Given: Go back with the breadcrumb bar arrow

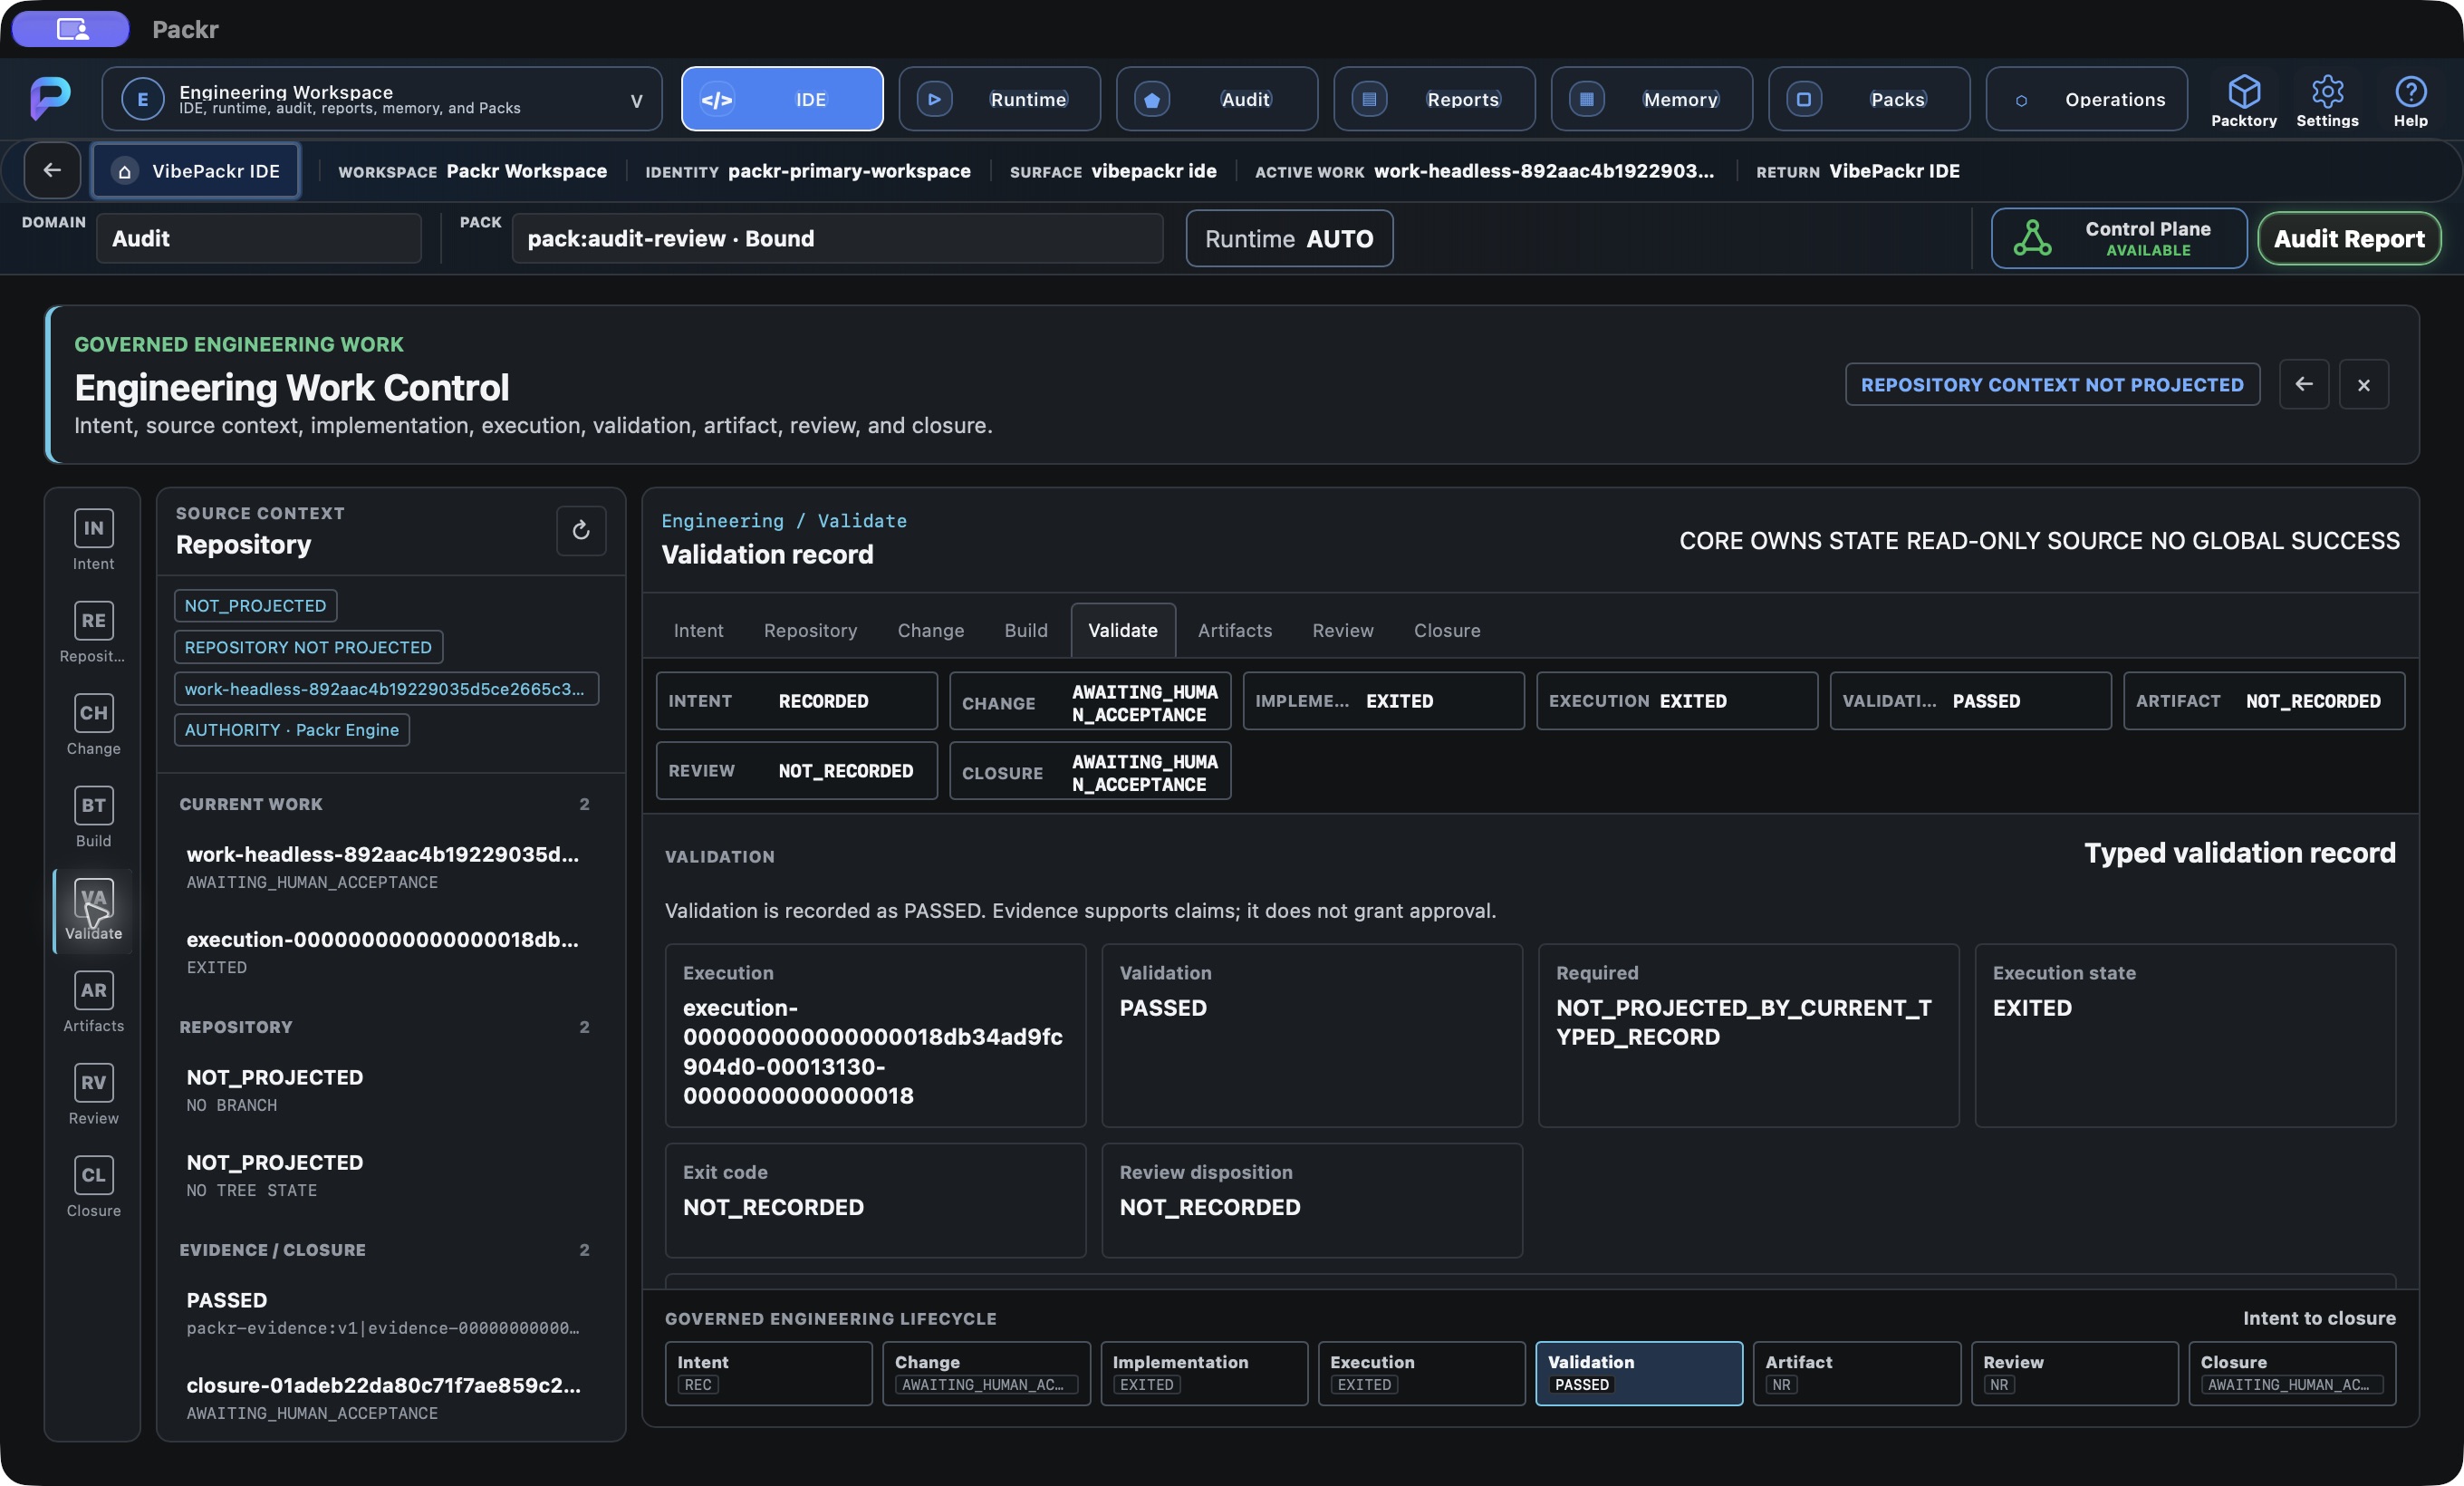Looking at the screenshot, I should click(x=52, y=170).
